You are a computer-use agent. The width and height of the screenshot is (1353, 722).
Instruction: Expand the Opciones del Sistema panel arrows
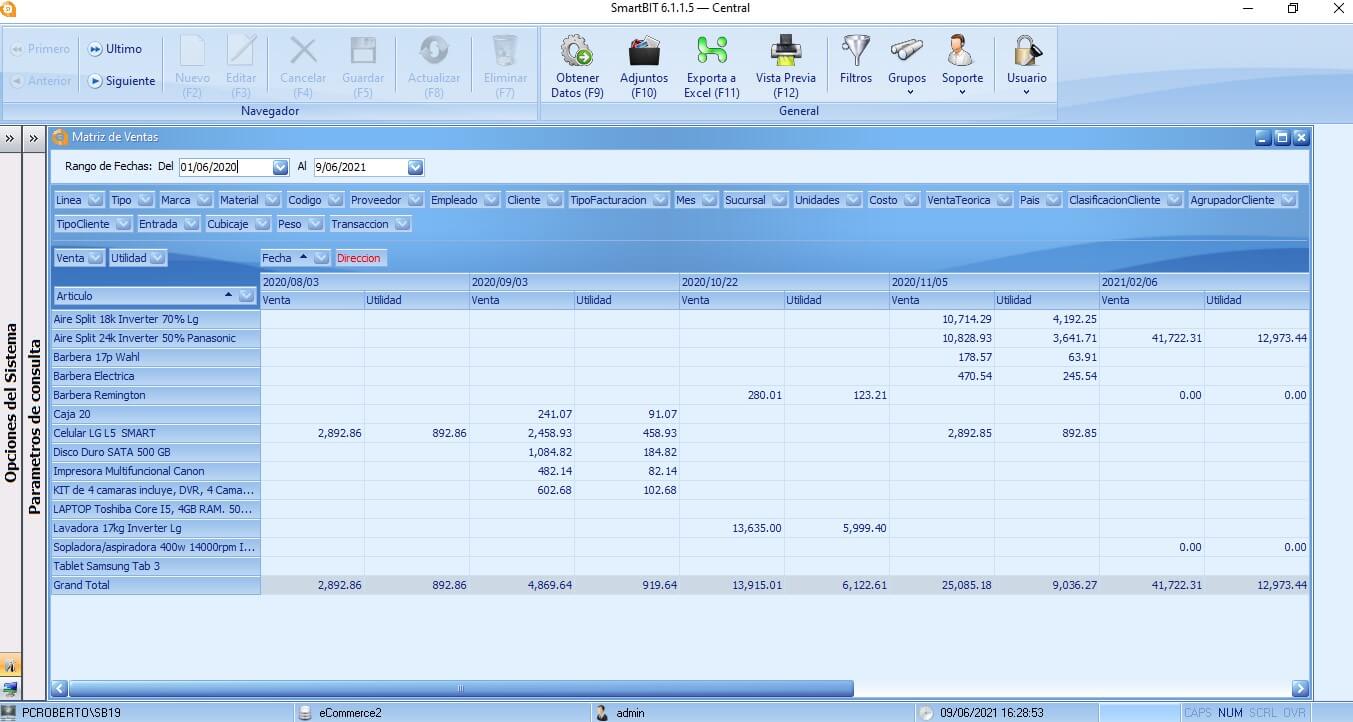click(10, 138)
